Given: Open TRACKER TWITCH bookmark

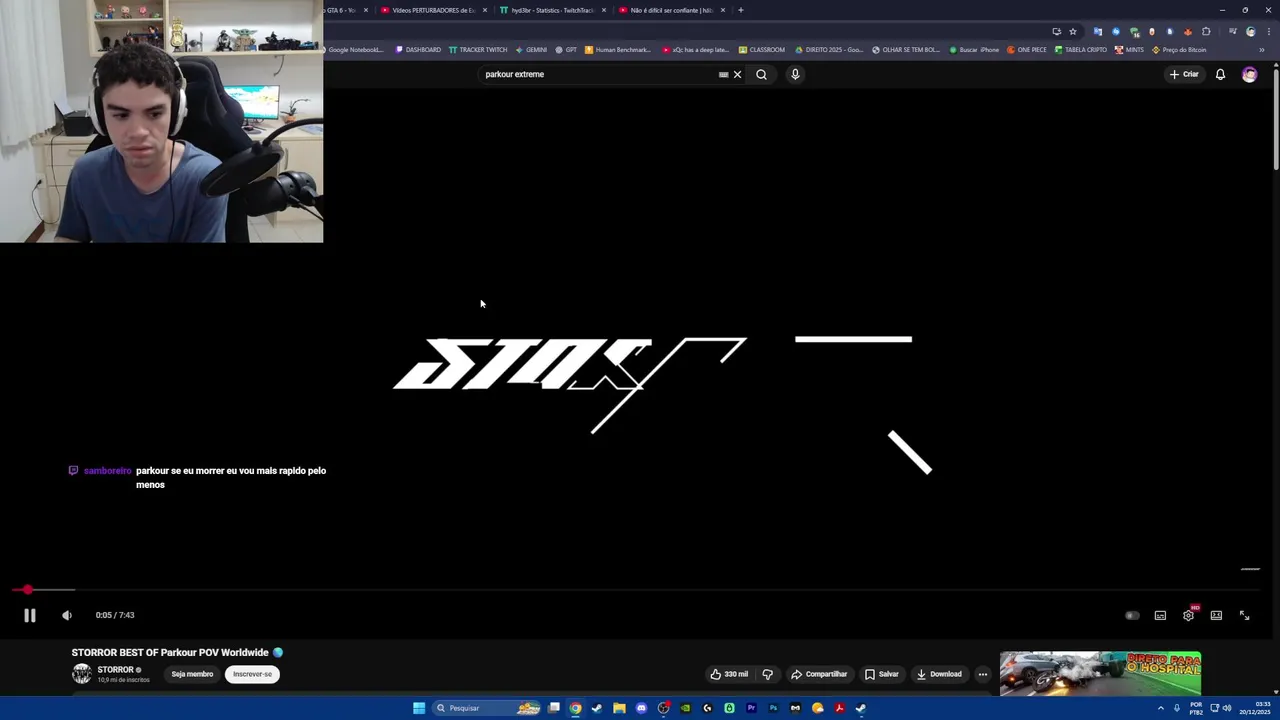Looking at the screenshot, I should [x=478, y=50].
